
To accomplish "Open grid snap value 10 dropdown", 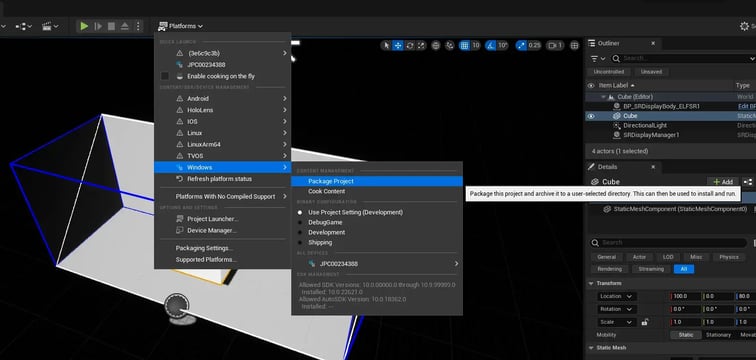I will pyautogui.click(x=476, y=45).
